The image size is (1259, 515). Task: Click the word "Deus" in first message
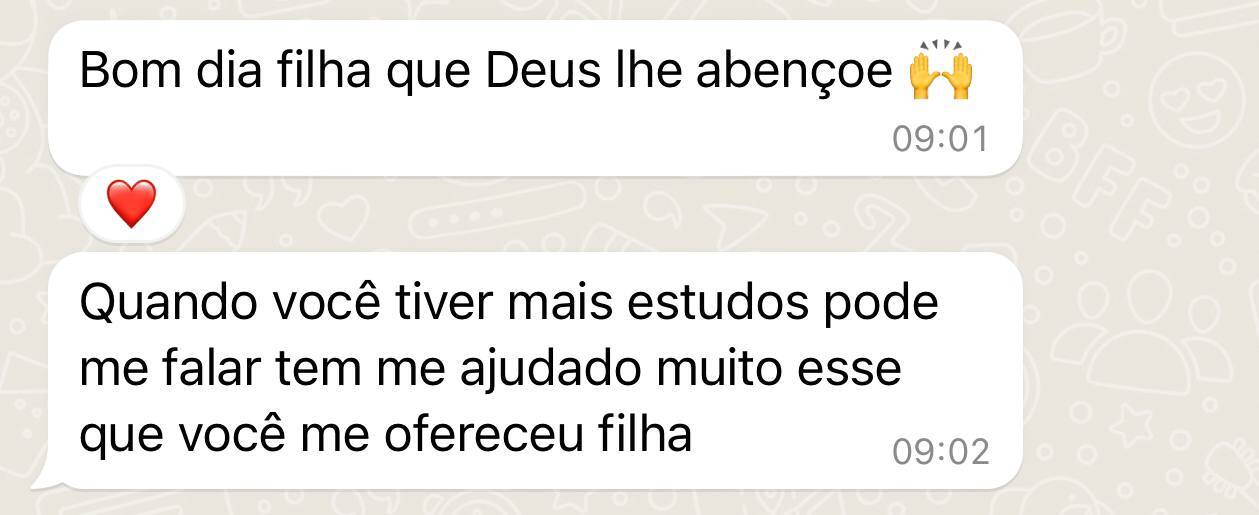(x=540, y=73)
